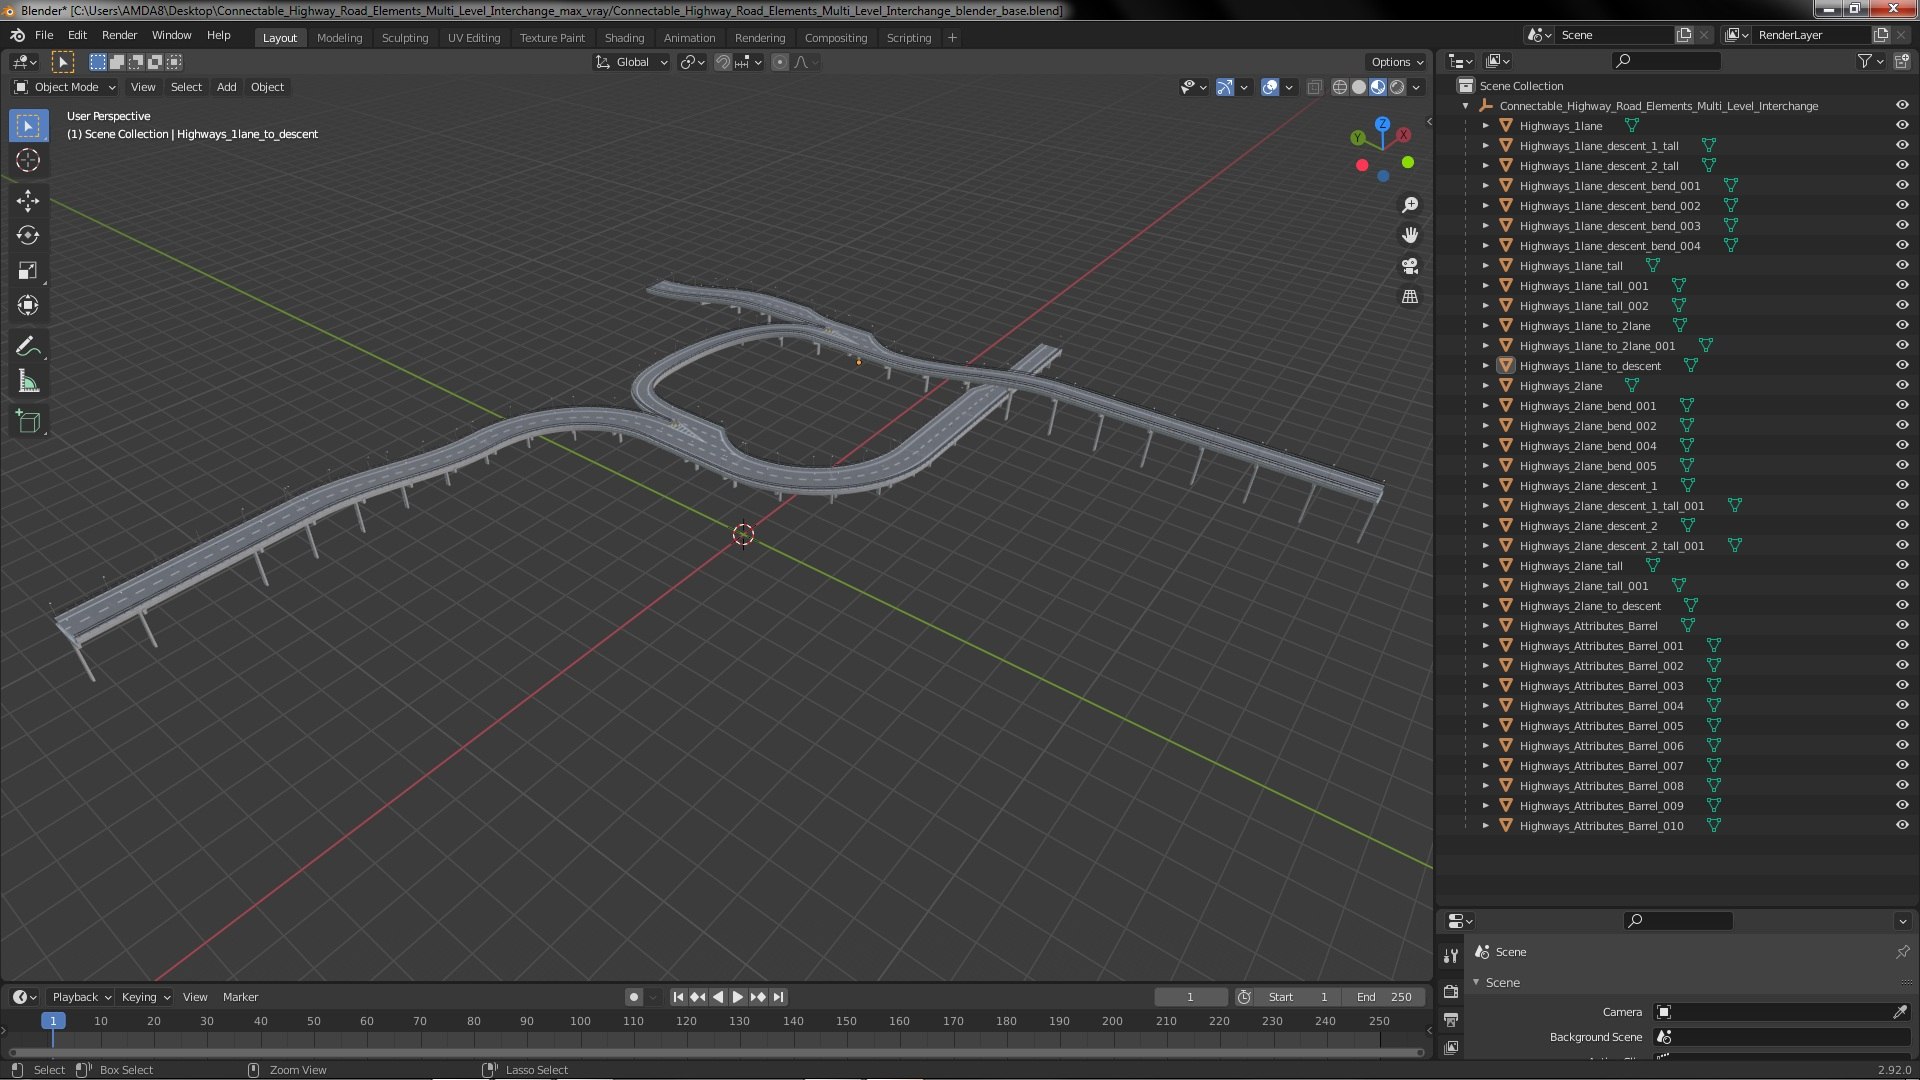1920x1080 pixels.
Task: Click the zoom view magnifier icon
Action: (1410, 205)
